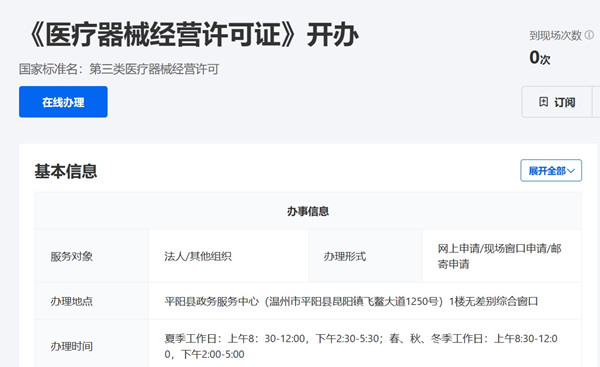Image resolution: width=600 pixels, height=367 pixels.
Task: Click the 基本信息 section heading
Action: [x=66, y=171]
